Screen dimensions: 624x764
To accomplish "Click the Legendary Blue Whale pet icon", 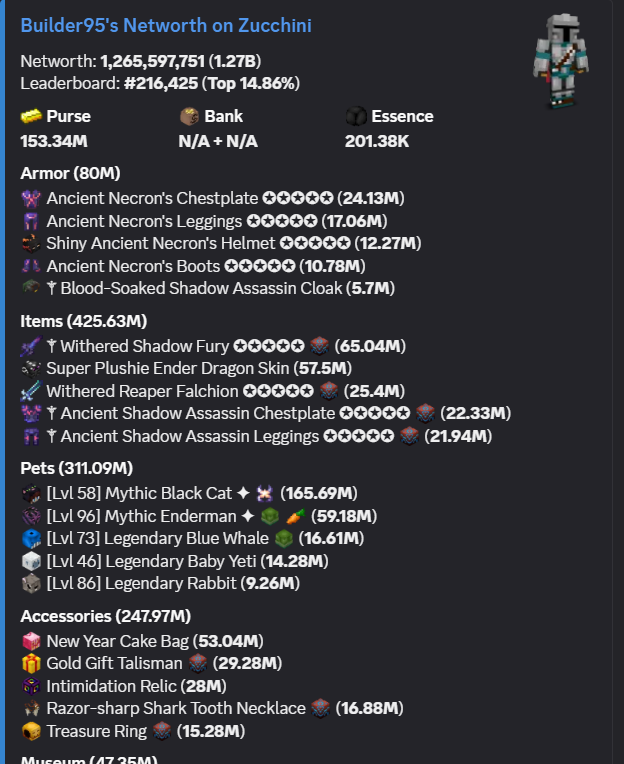I will pos(31,539).
